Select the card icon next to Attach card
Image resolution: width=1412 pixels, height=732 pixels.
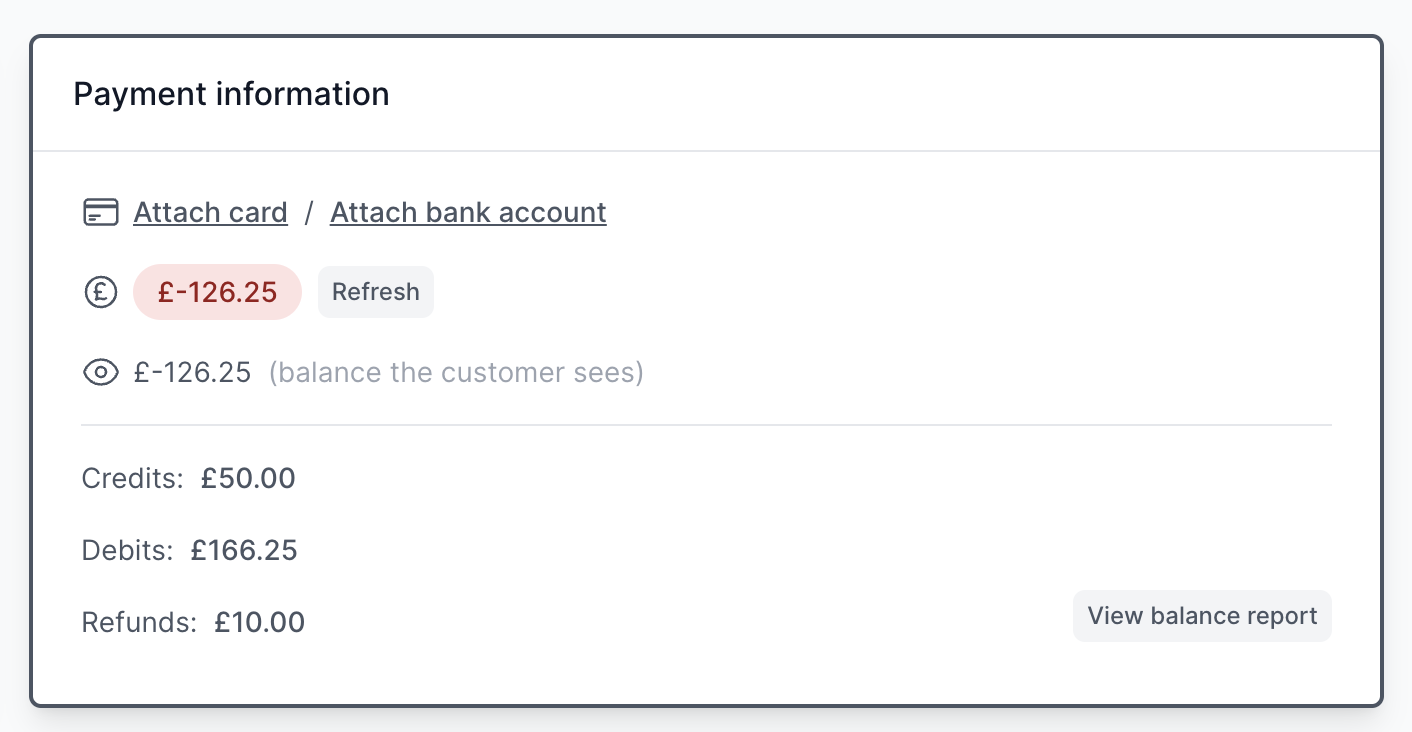[100, 212]
